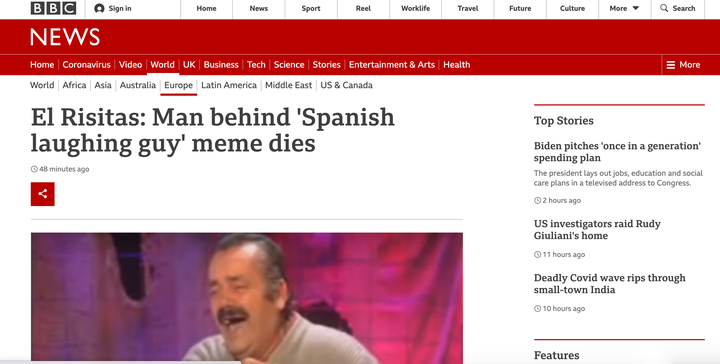720x364 pixels.
Task: Click the article headline El Risitas
Action: tap(213, 130)
